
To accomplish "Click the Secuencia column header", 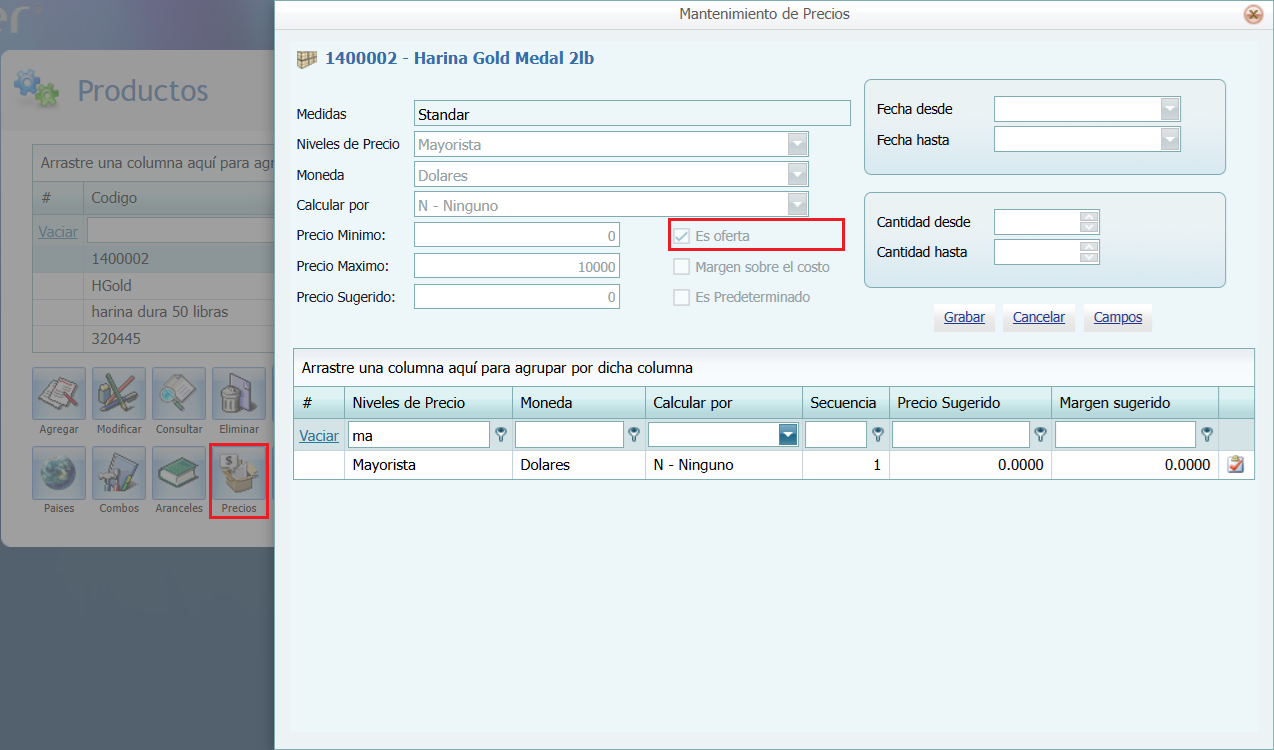I will pos(845,403).
